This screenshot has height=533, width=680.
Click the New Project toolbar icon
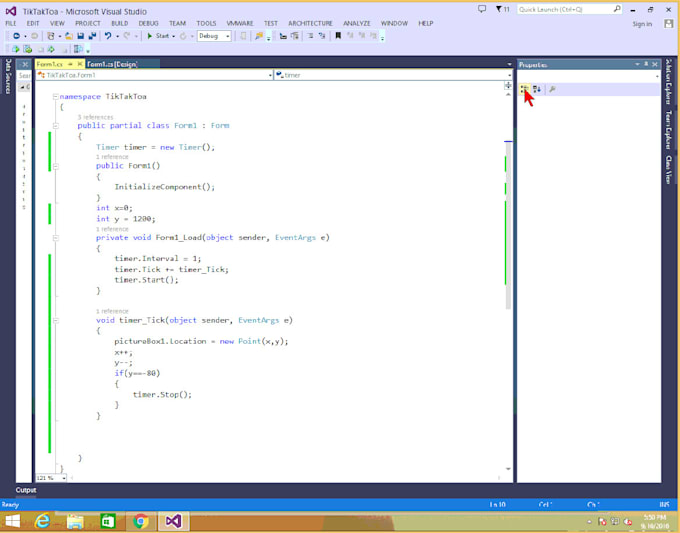51,36
